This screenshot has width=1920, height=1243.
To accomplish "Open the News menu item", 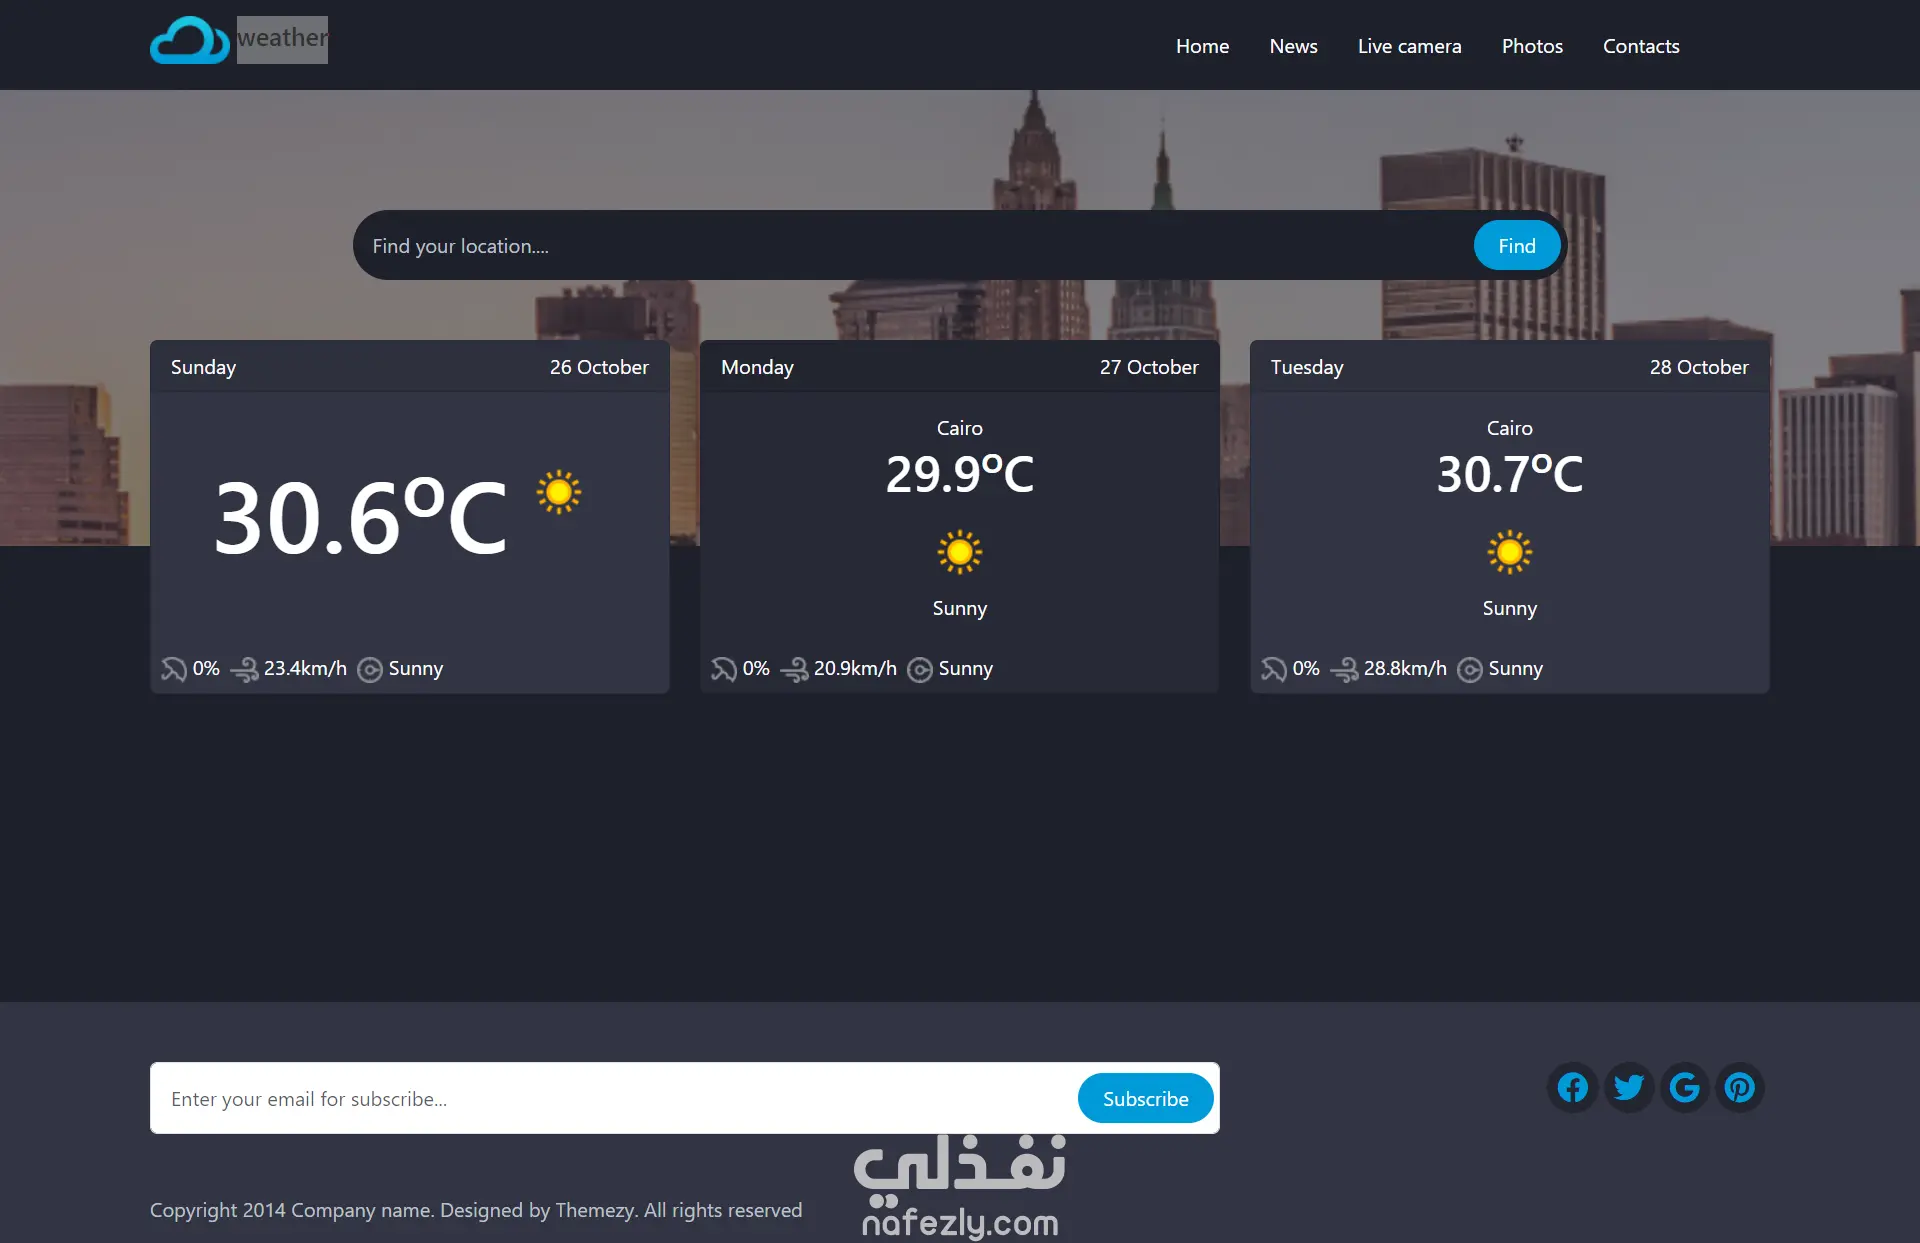I will (1293, 46).
